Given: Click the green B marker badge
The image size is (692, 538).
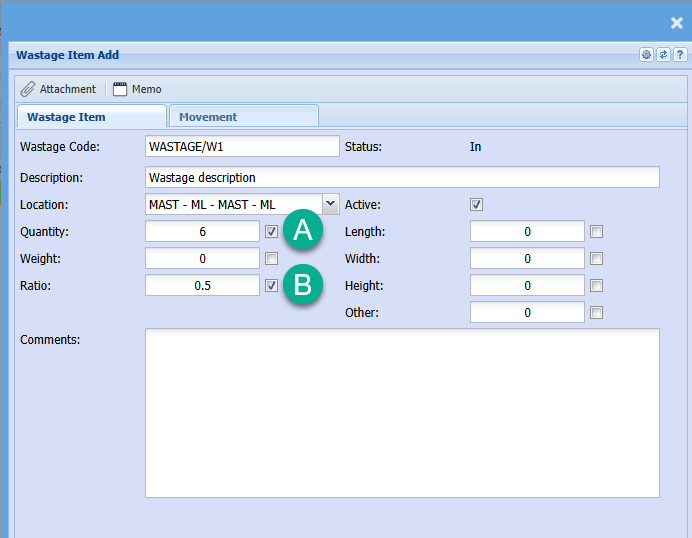Looking at the screenshot, I should pos(303,284).
